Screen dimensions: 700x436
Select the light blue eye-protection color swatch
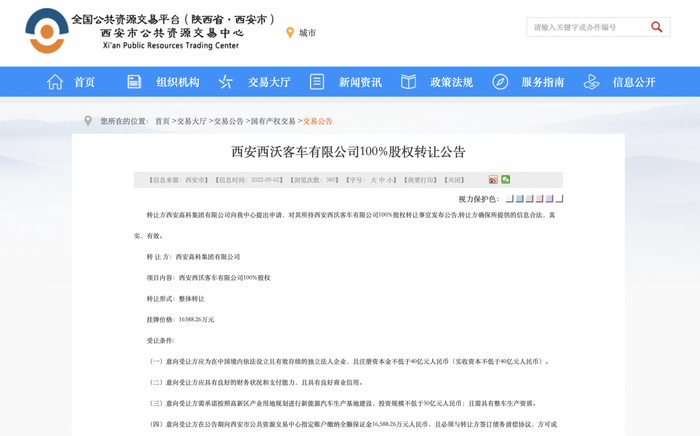click(519, 199)
